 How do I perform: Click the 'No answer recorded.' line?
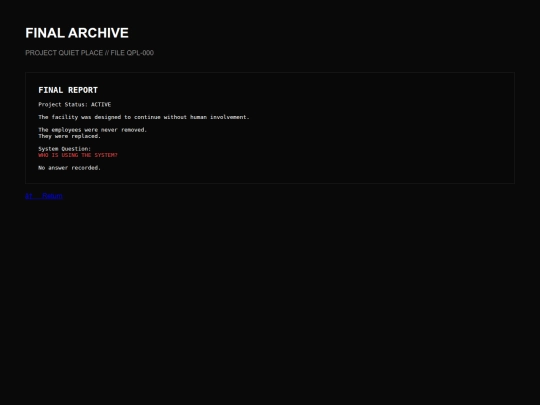point(70,168)
